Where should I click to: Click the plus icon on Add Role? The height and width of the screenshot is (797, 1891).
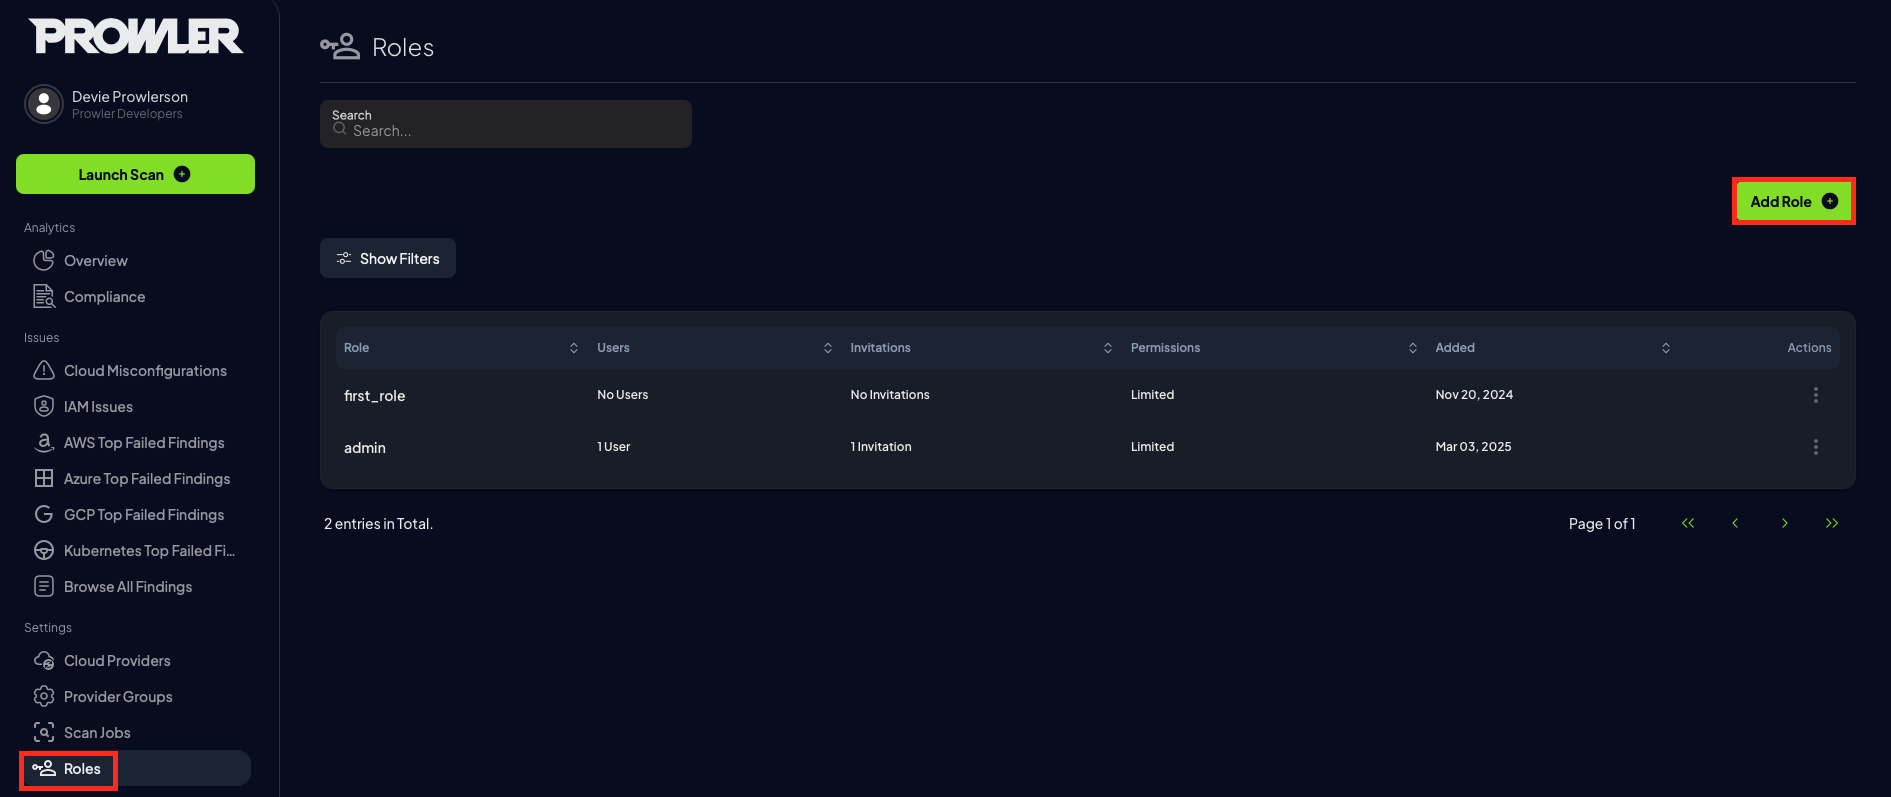click(1830, 201)
